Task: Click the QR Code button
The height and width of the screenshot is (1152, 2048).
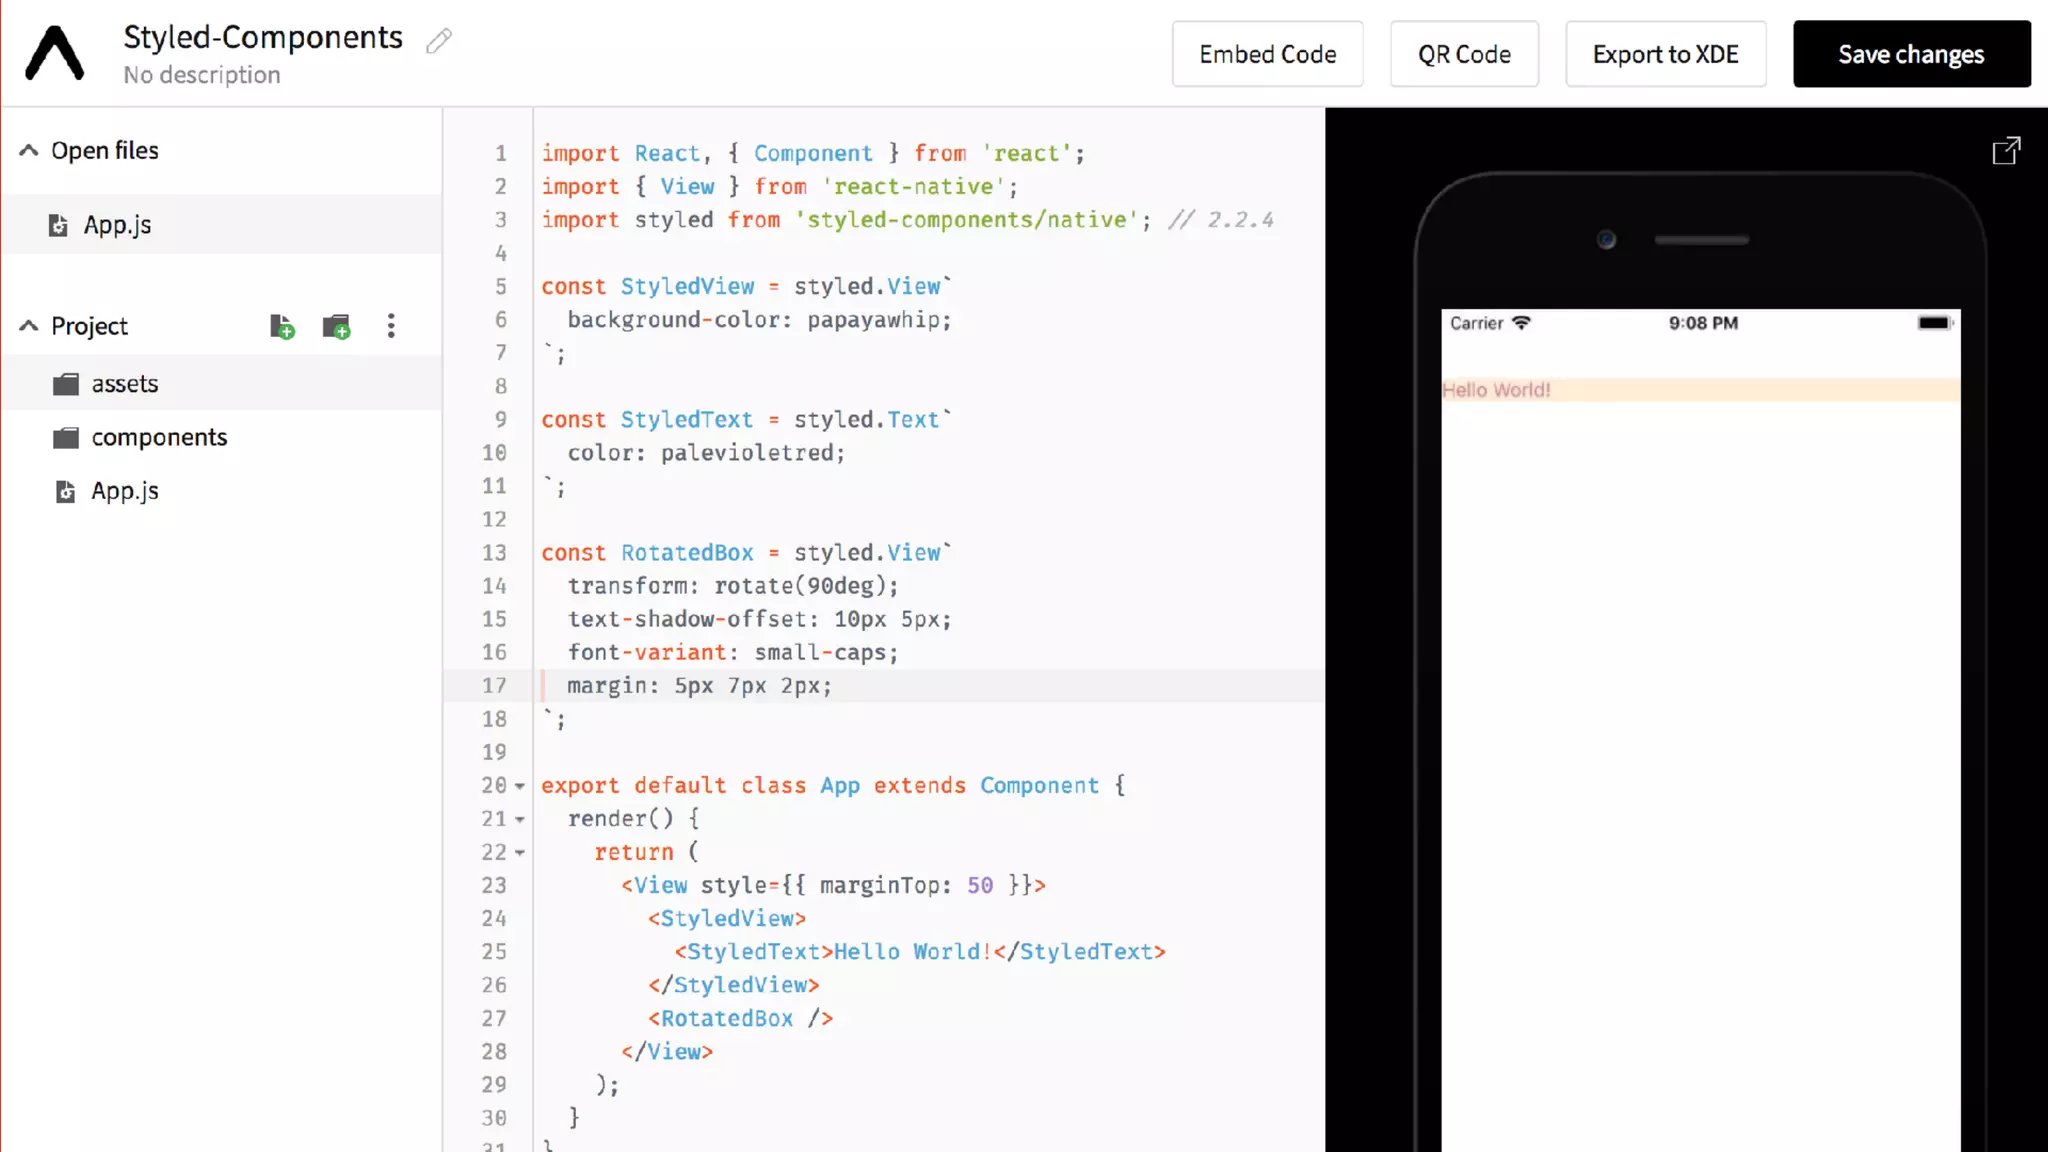Action: [1464, 54]
